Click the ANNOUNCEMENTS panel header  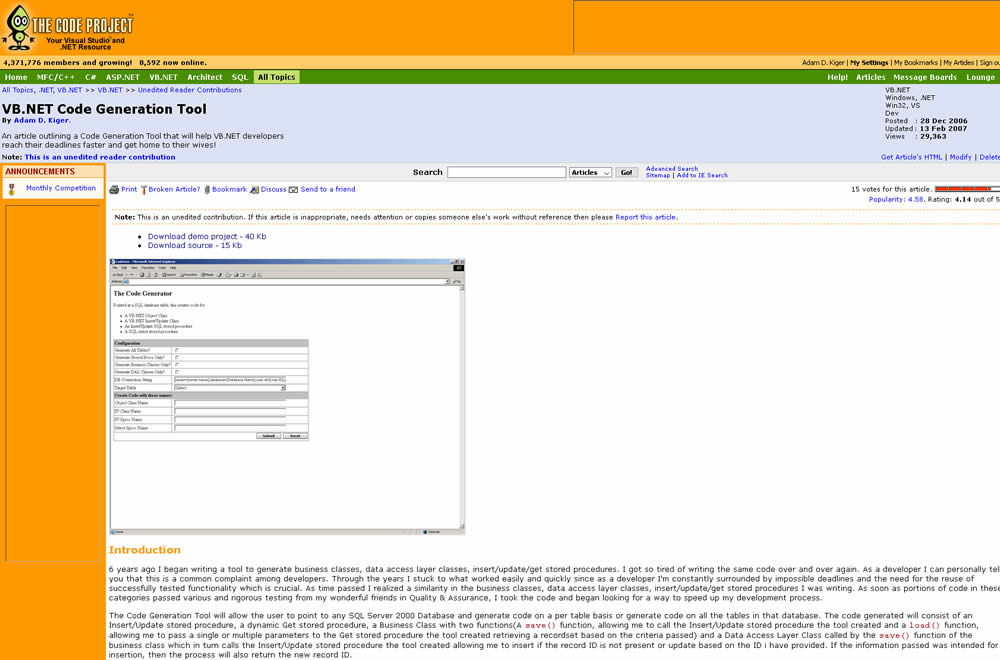(53, 172)
